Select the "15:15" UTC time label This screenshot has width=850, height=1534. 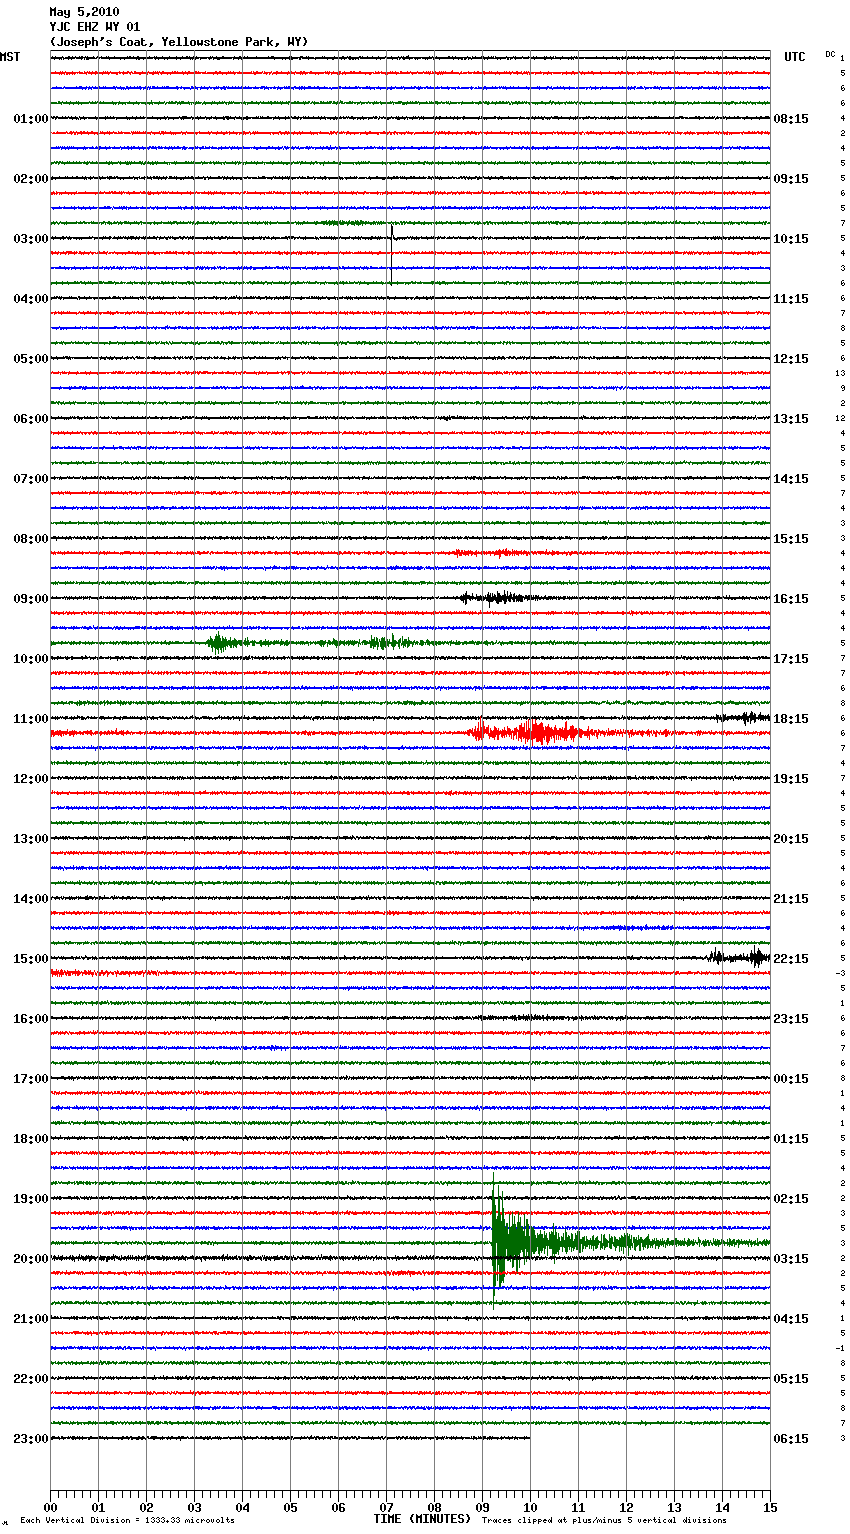click(x=791, y=539)
